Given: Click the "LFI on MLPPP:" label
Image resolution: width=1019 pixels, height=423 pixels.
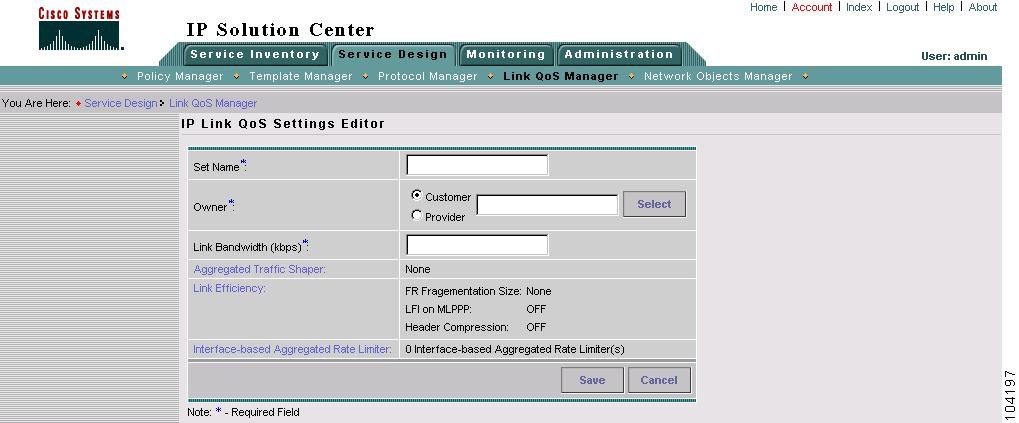Looking at the screenshot, I should [439, 309].
